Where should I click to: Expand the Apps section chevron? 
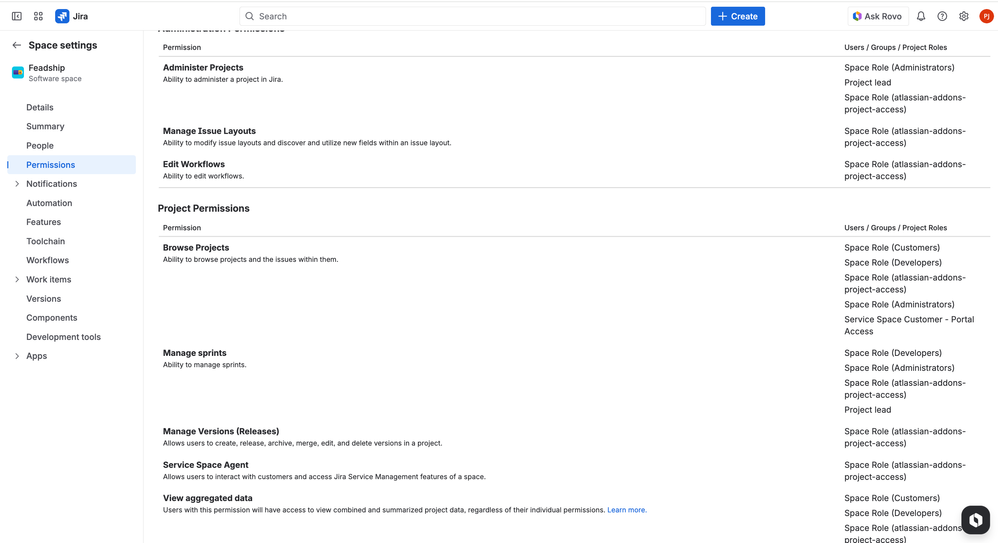coord(17,356)
